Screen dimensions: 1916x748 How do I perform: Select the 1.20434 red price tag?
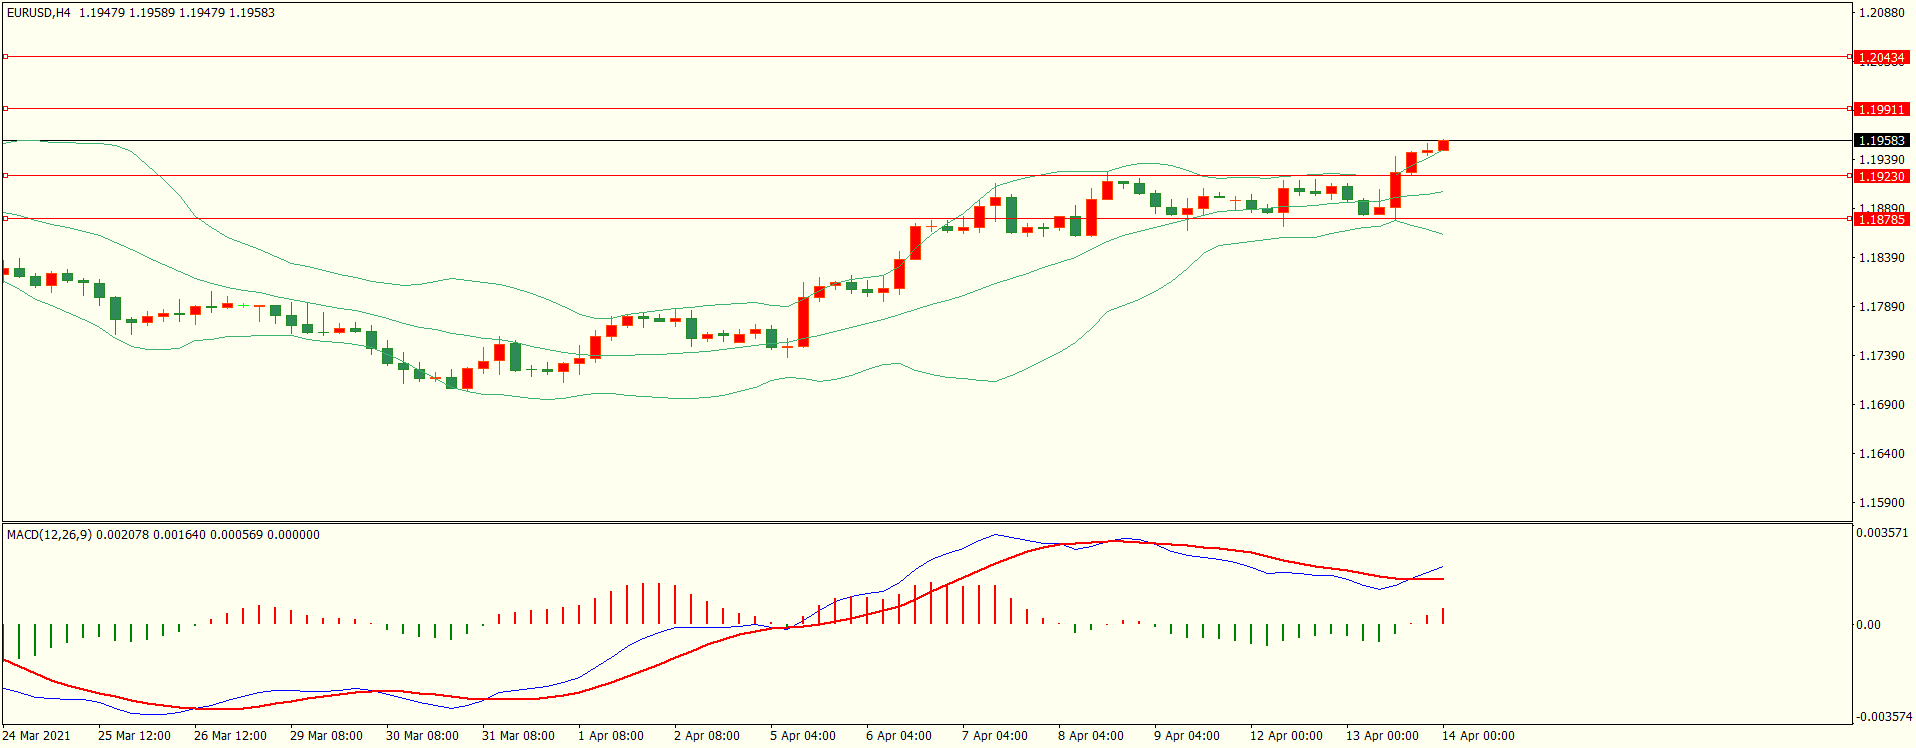coord(1881,58)
